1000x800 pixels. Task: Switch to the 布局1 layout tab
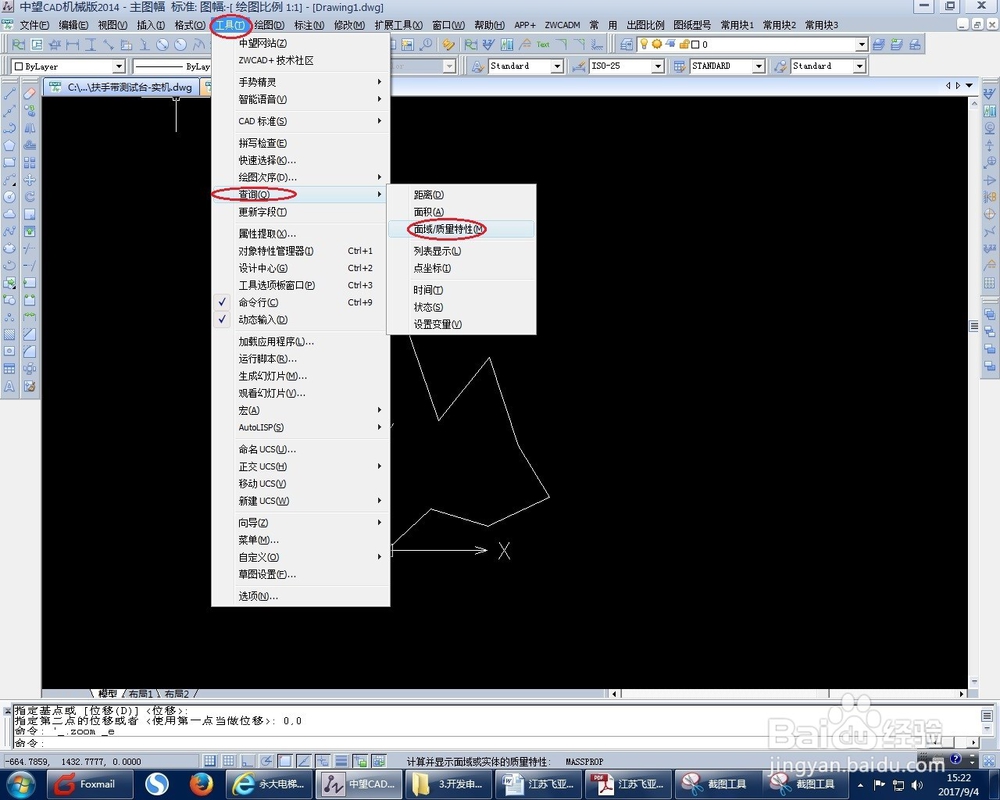pyautogui.click(x=141, y=693)
